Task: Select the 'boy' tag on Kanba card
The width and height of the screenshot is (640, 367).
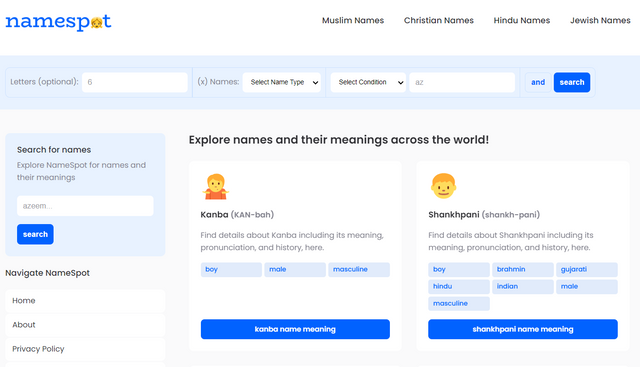Action: click(x=231, y=269)
